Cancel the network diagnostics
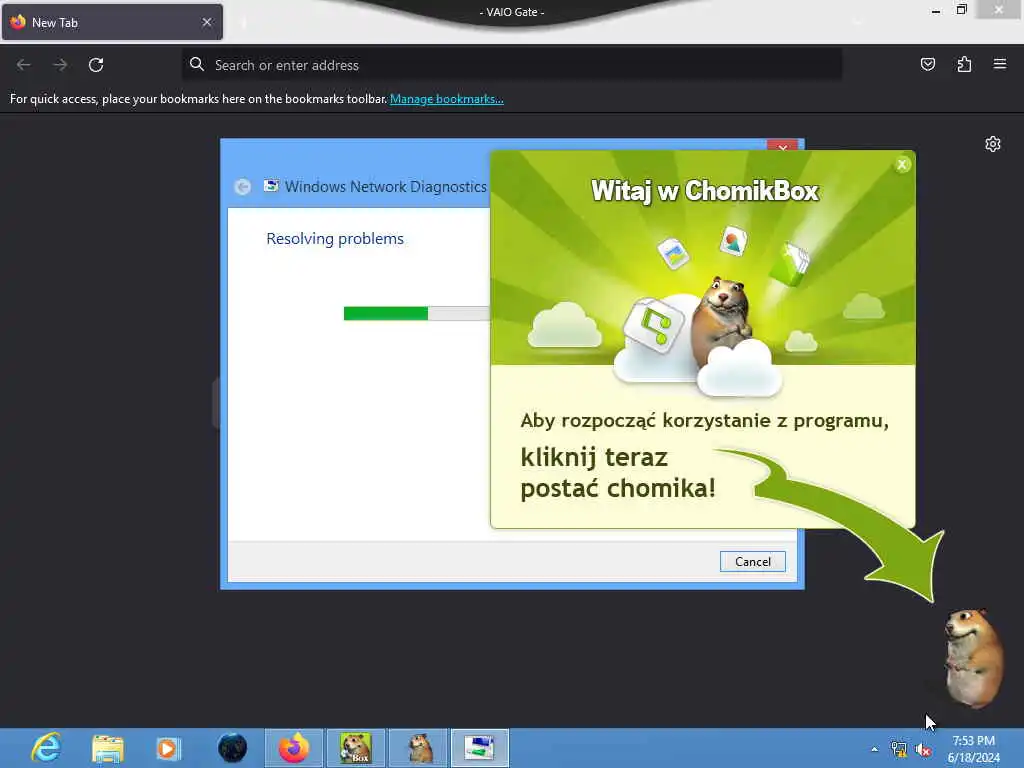This screenshot has height=768, width=1024. [752, 562]
